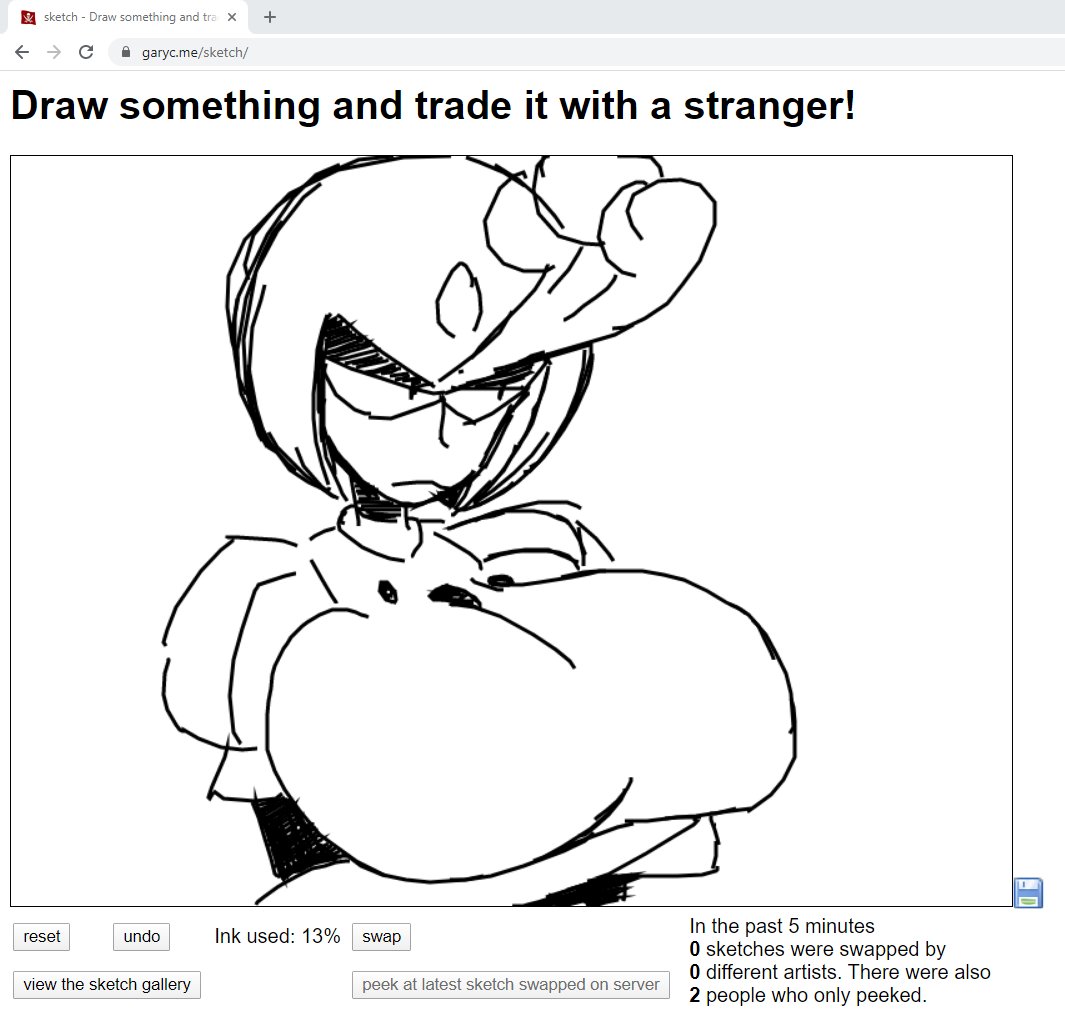Open a new browser tab with plus

270,17
